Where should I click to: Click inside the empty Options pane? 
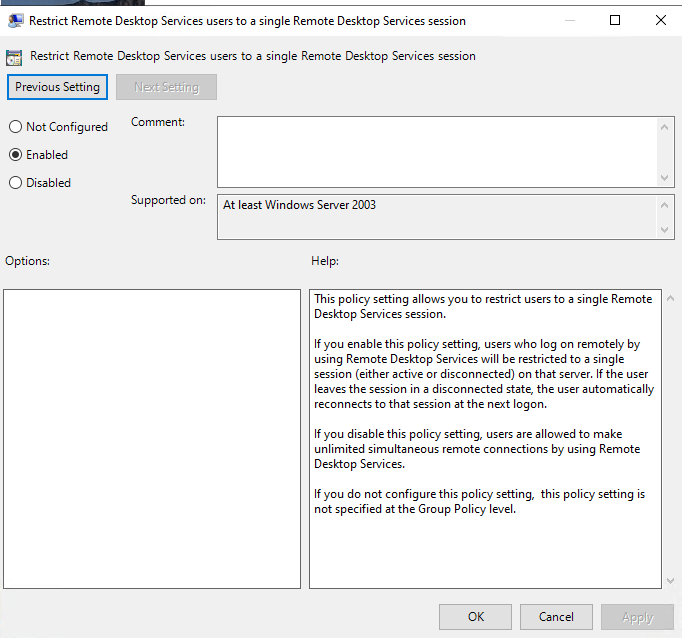152,438
